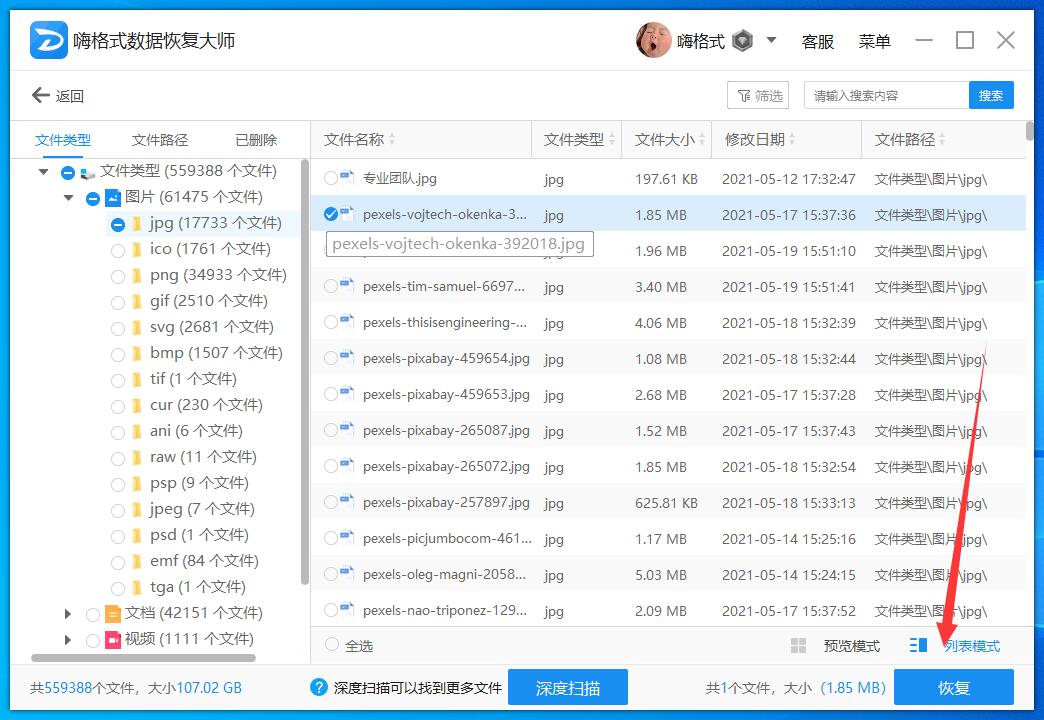Click the pictures category icon
Image resolution: width=1044 pixels, height=720 pixels.
pos(113,197)
